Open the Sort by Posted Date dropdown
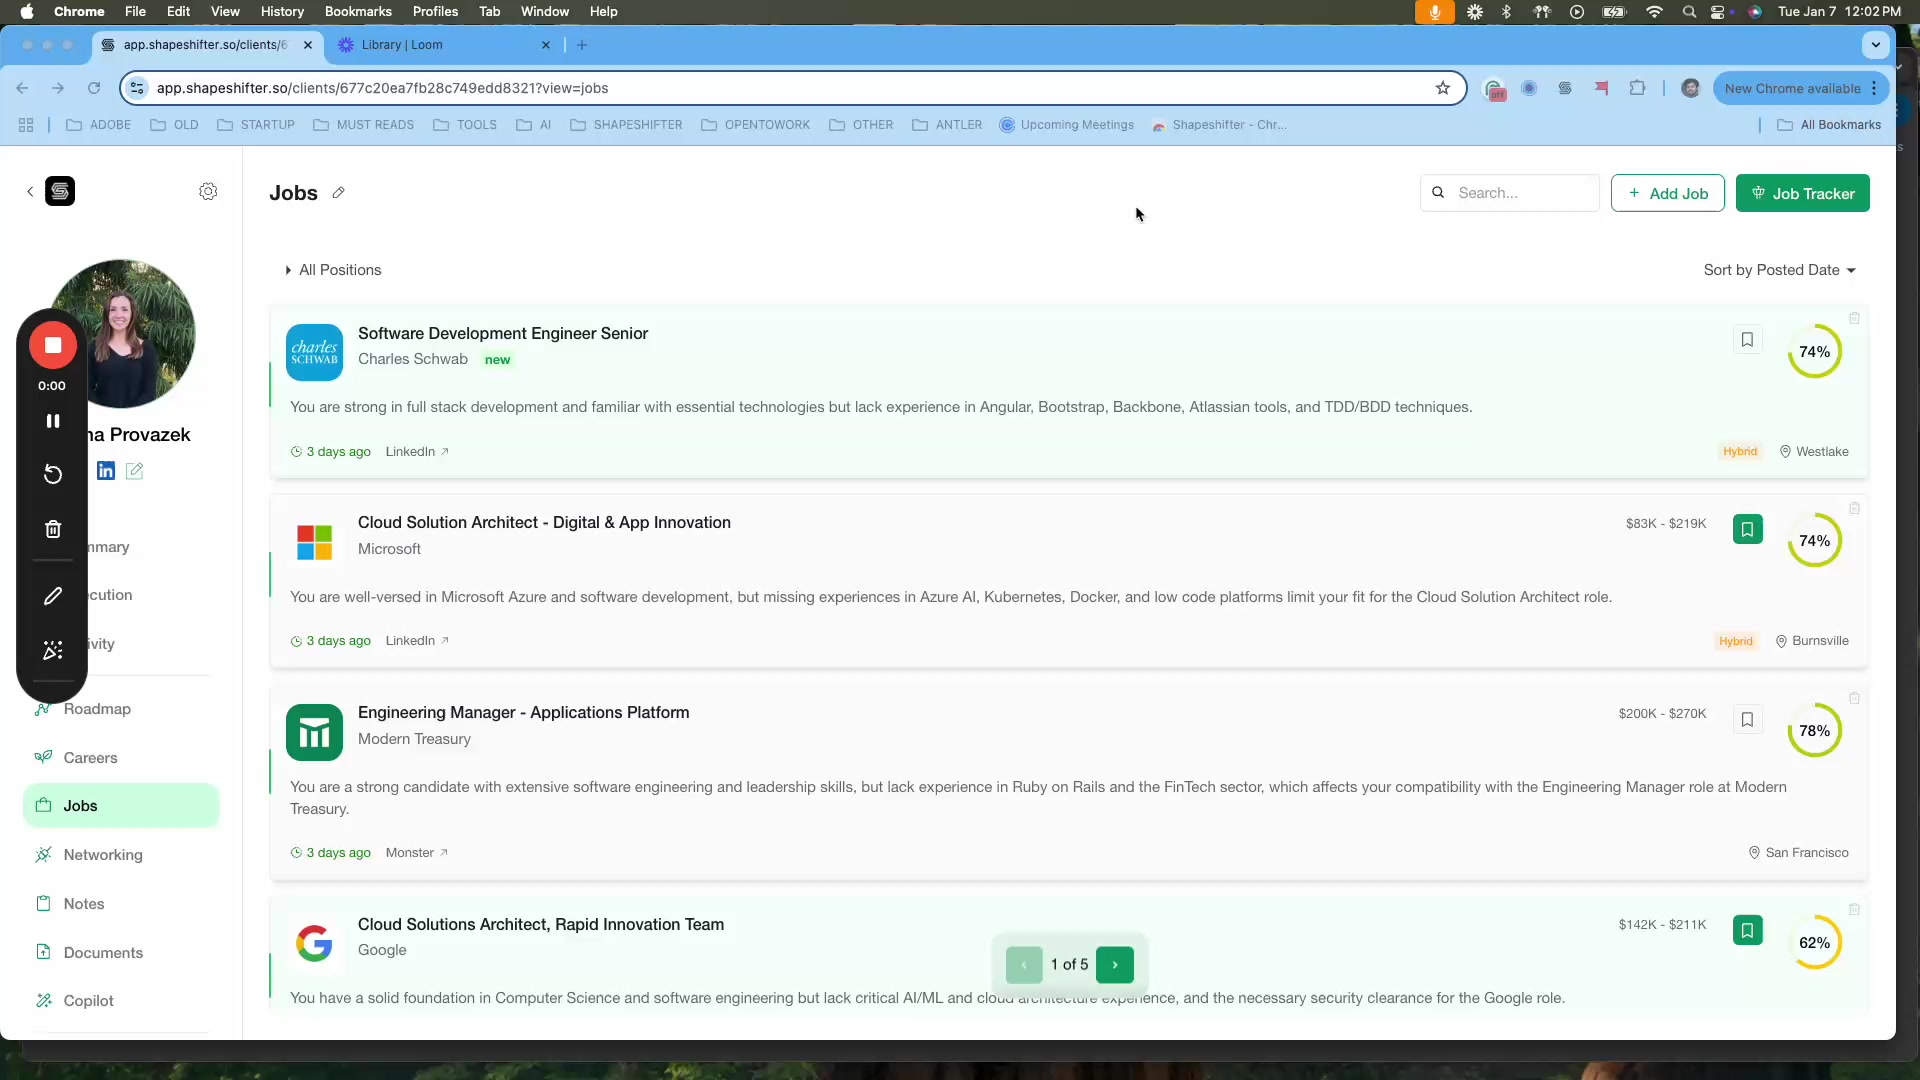Viewport: 1920px width, 1080px height. [x=1779, y=270]
